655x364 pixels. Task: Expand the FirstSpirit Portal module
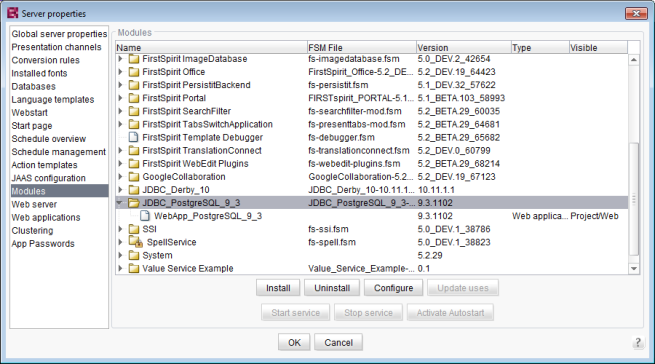(121, 98)
